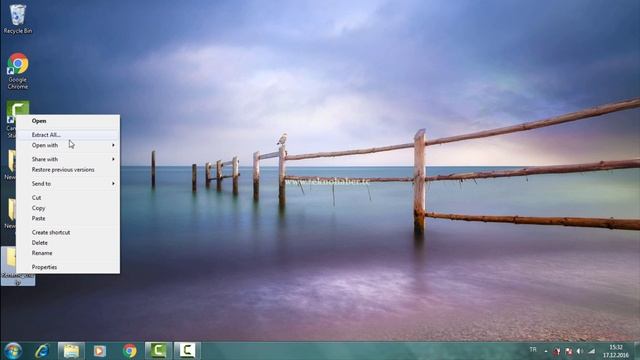The height and width of the screenshot is (360, 640).
Task: Select the Google Chrome desktop shortcut
Action: (18, 71)
